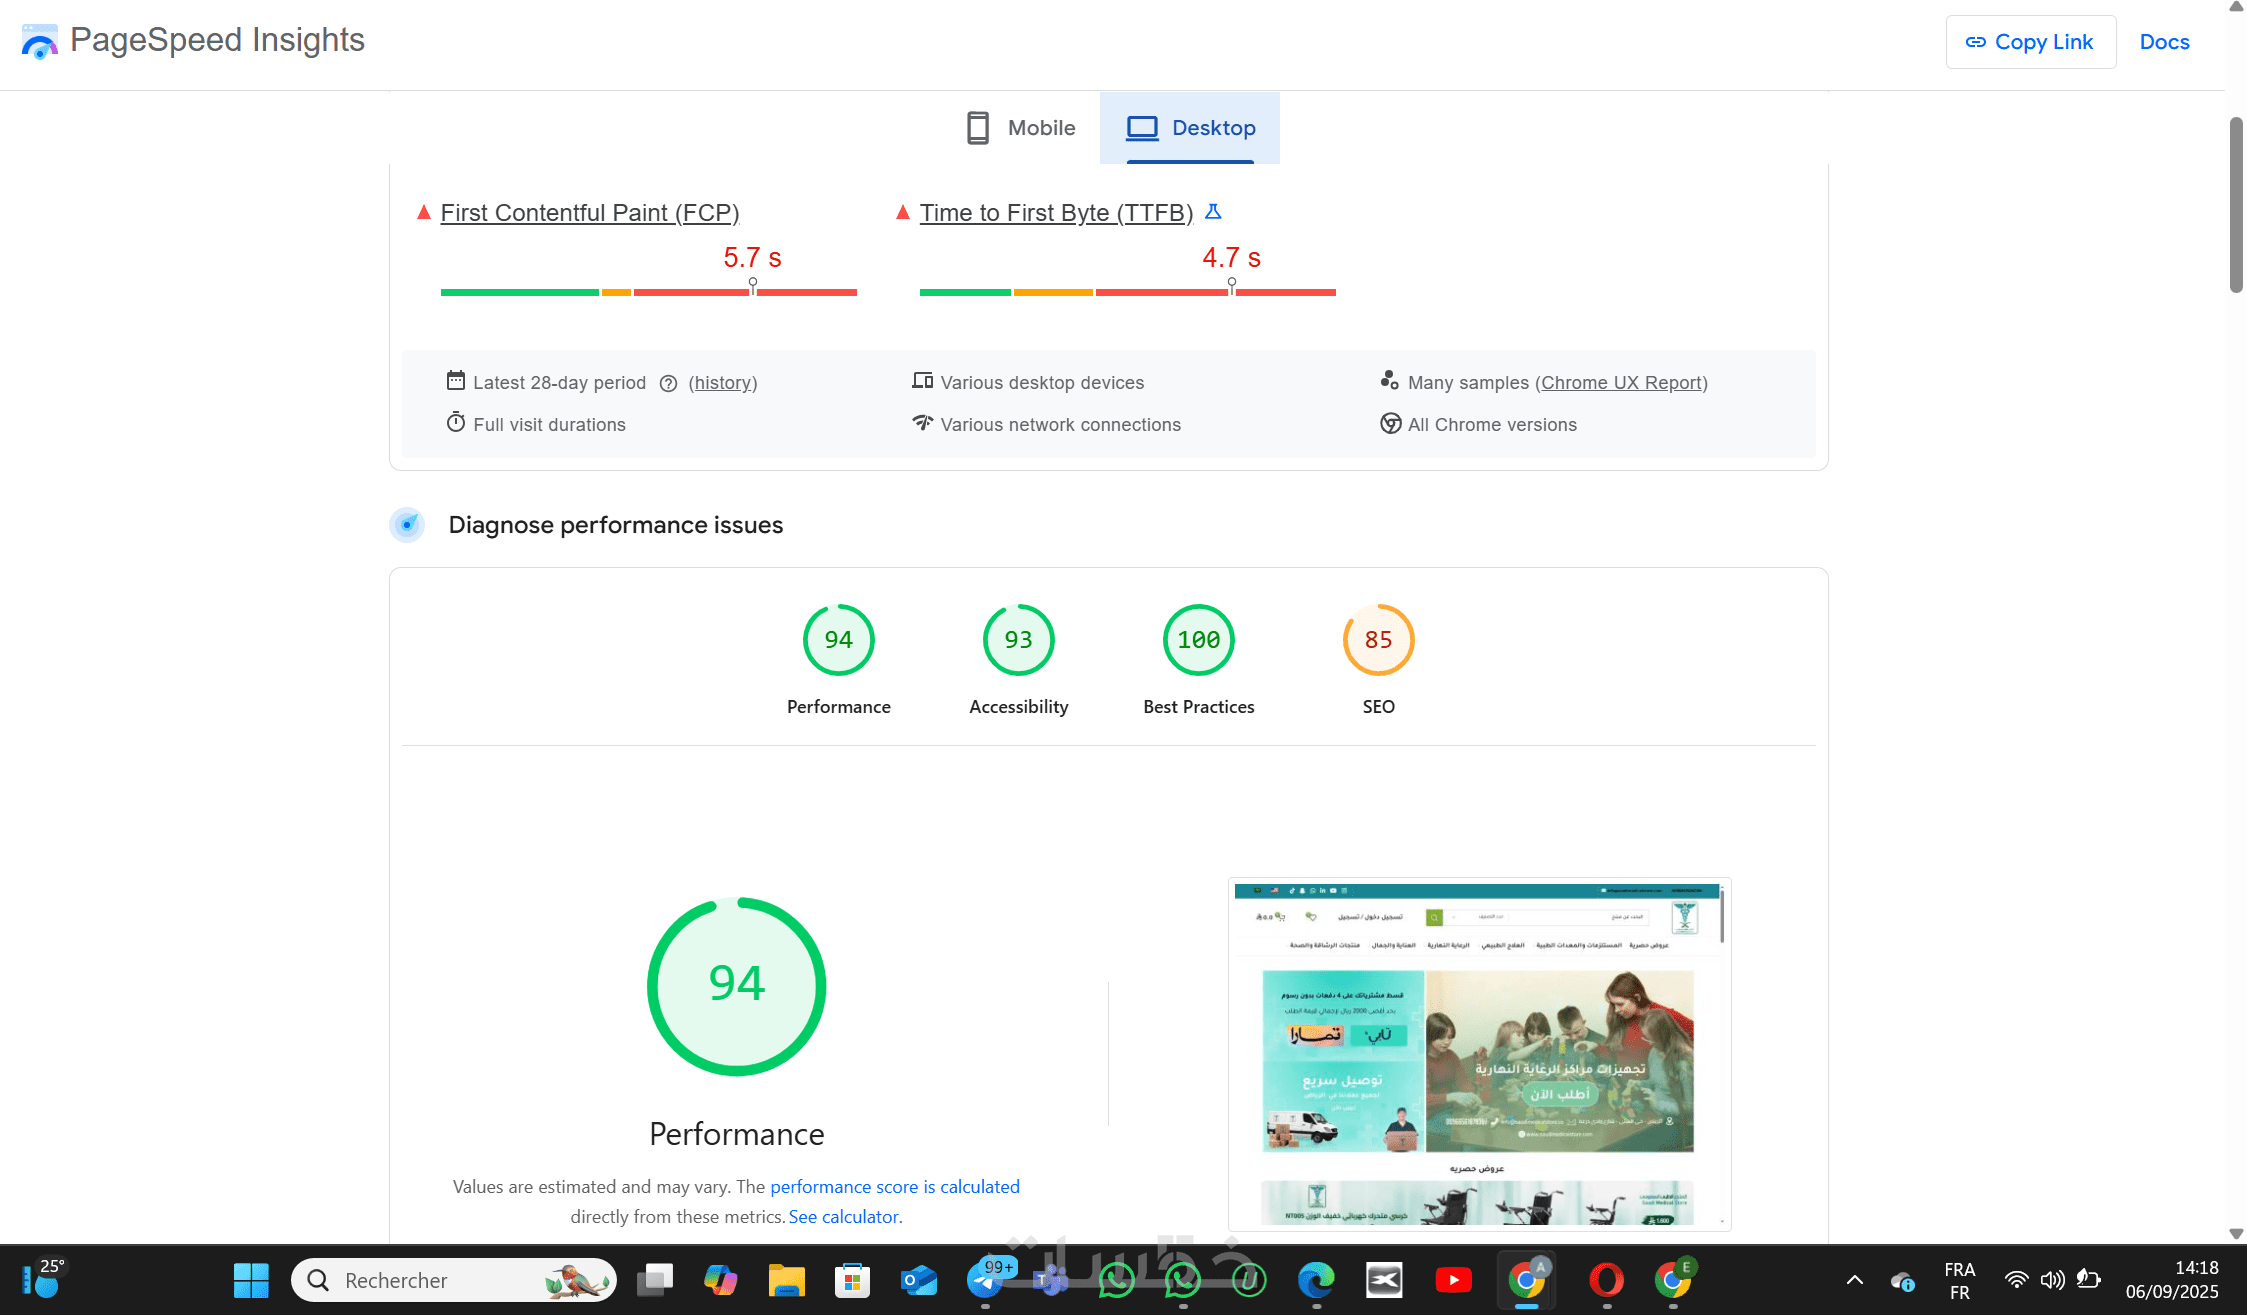The image size is (2247, 1315).
Task: Switch to the Mobile tab
Action: click(x=1021, y=128)
